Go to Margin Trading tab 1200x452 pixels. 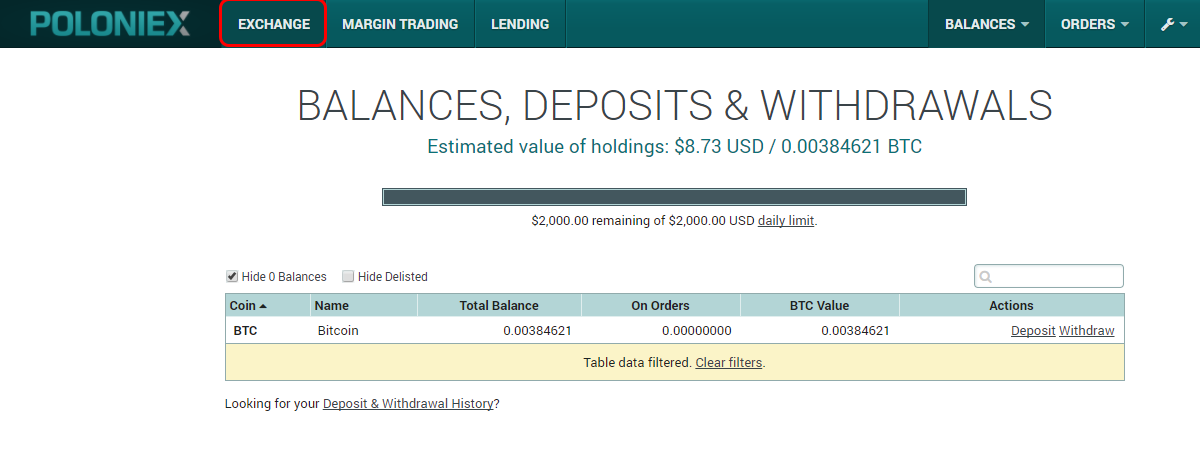(x=400, y=24)
